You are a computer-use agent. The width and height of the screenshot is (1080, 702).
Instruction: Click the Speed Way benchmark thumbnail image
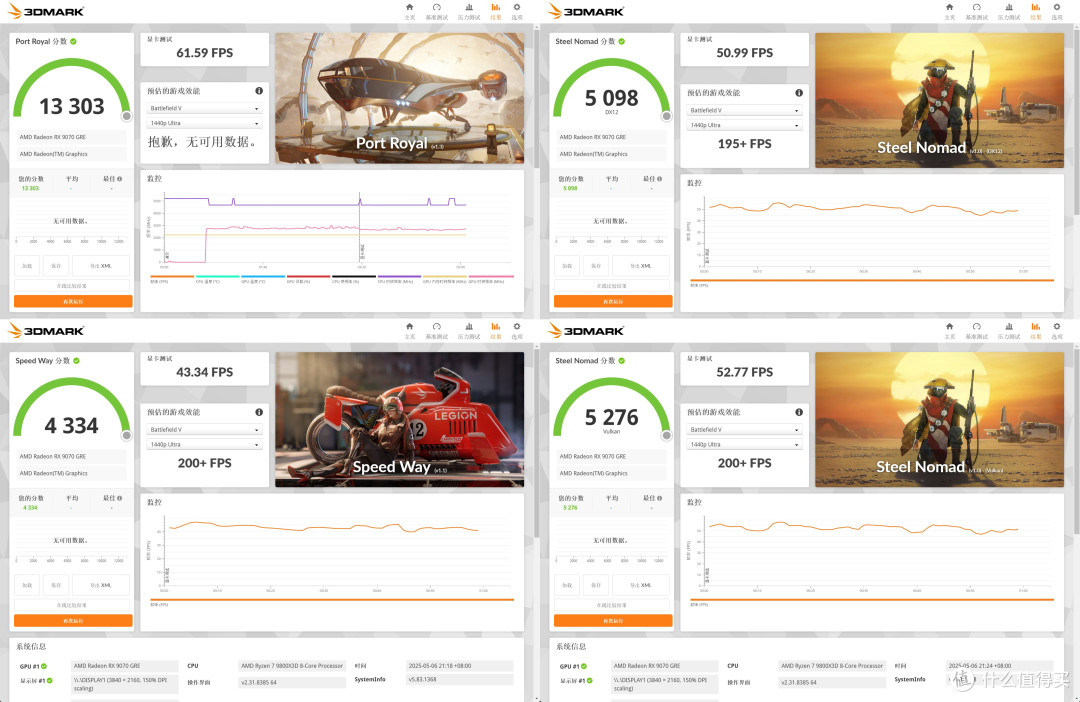399,420
